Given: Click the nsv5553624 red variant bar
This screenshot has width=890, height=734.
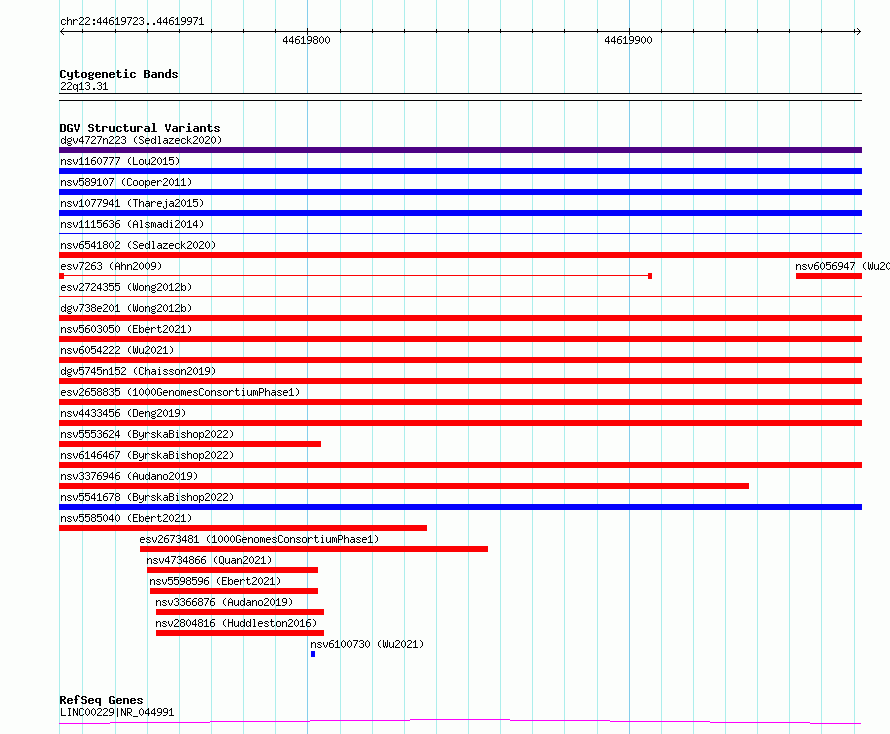Looking at the screenshot, I should (190, 444).
